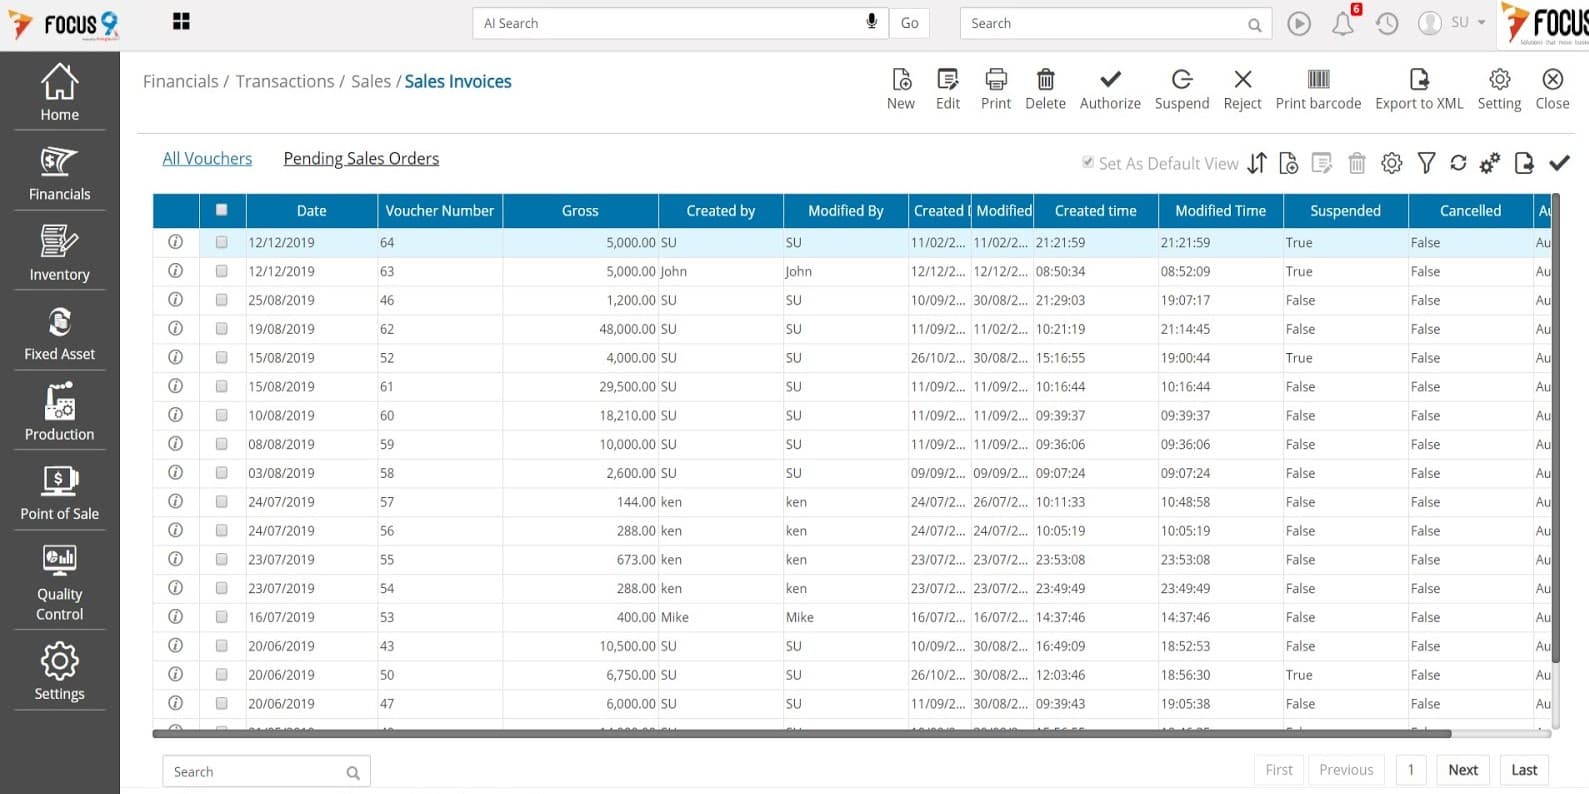Check the row checkbox for voucher 63

222,271
